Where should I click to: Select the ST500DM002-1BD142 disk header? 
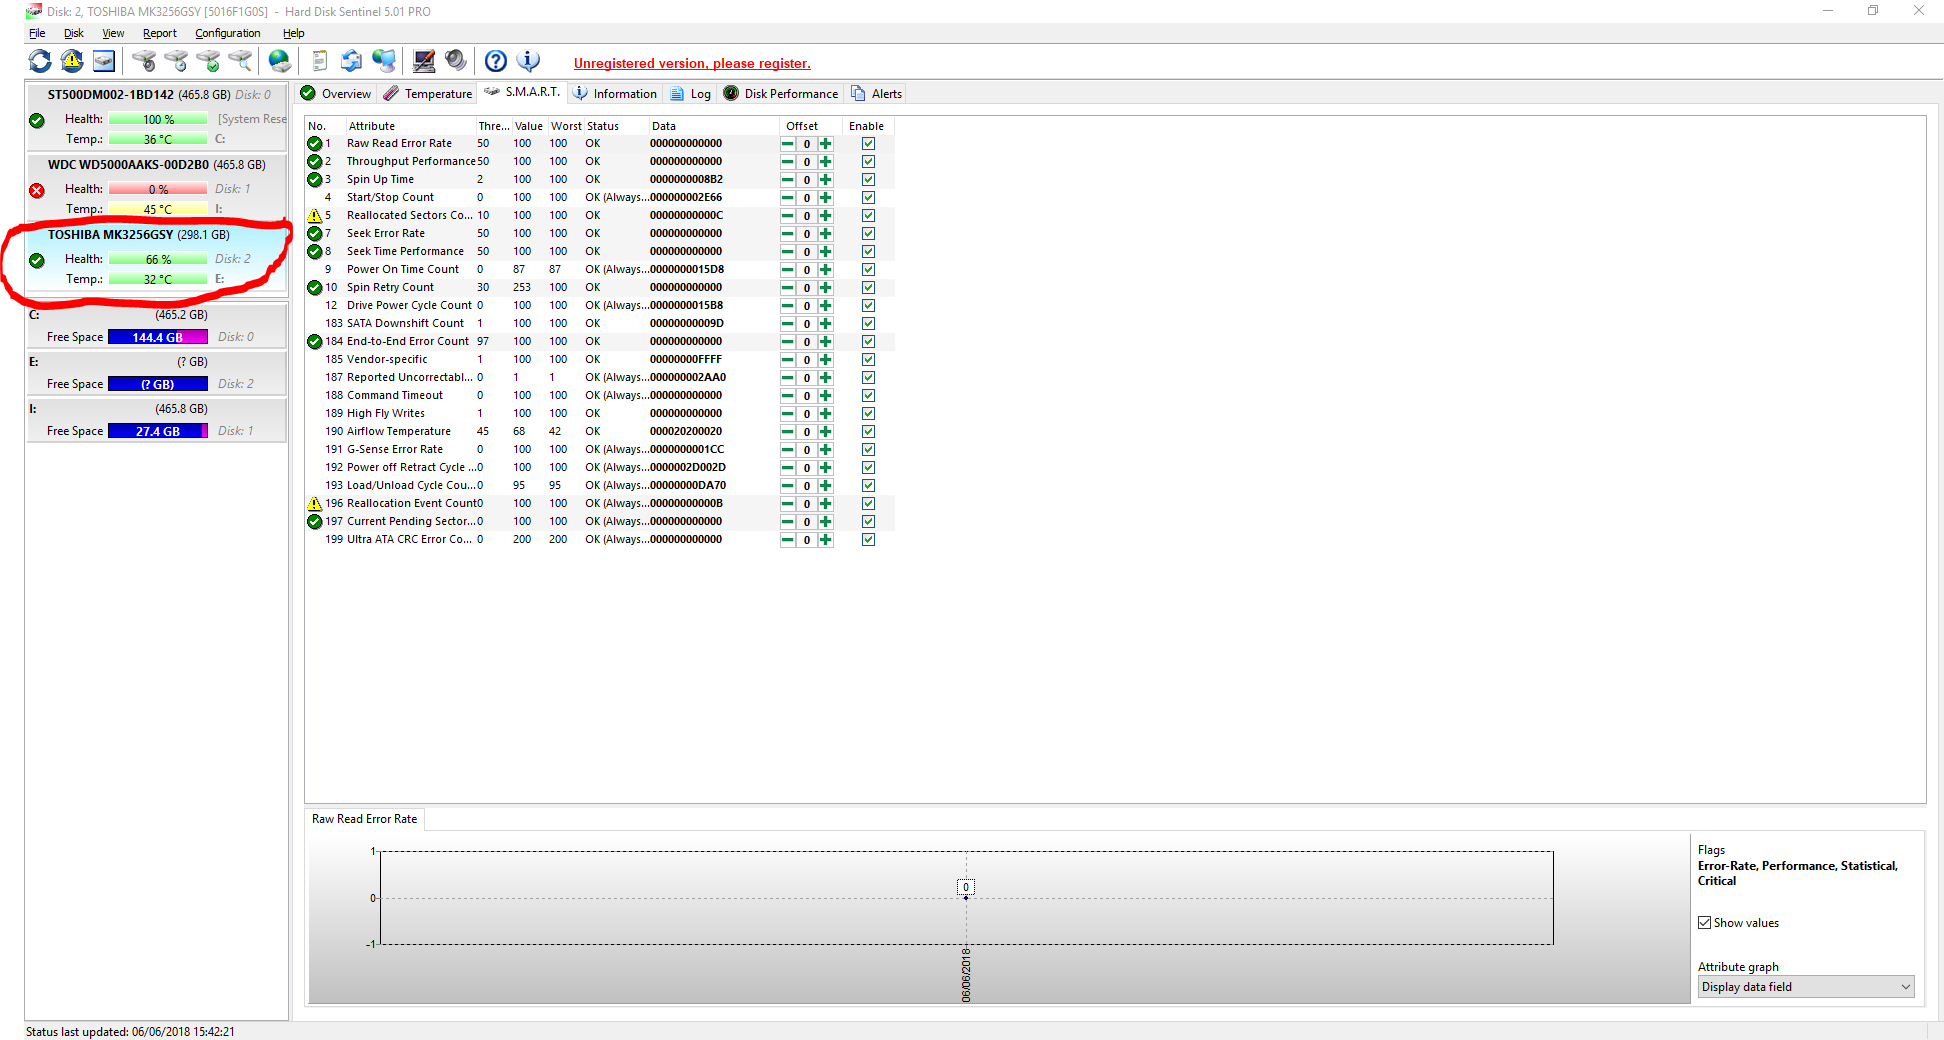pos(158,95)
